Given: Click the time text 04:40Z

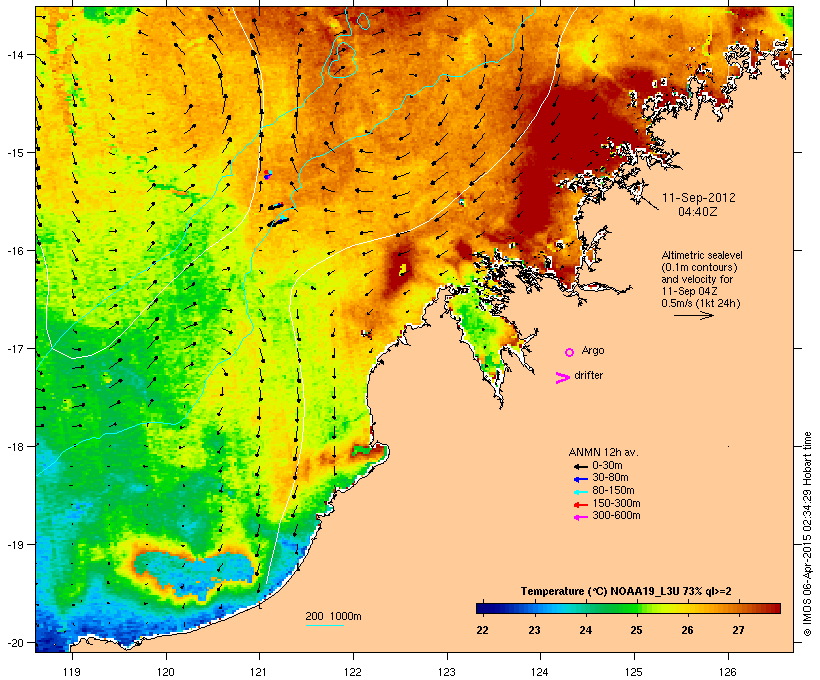Looking at the screenshot, I should point(698,212).
